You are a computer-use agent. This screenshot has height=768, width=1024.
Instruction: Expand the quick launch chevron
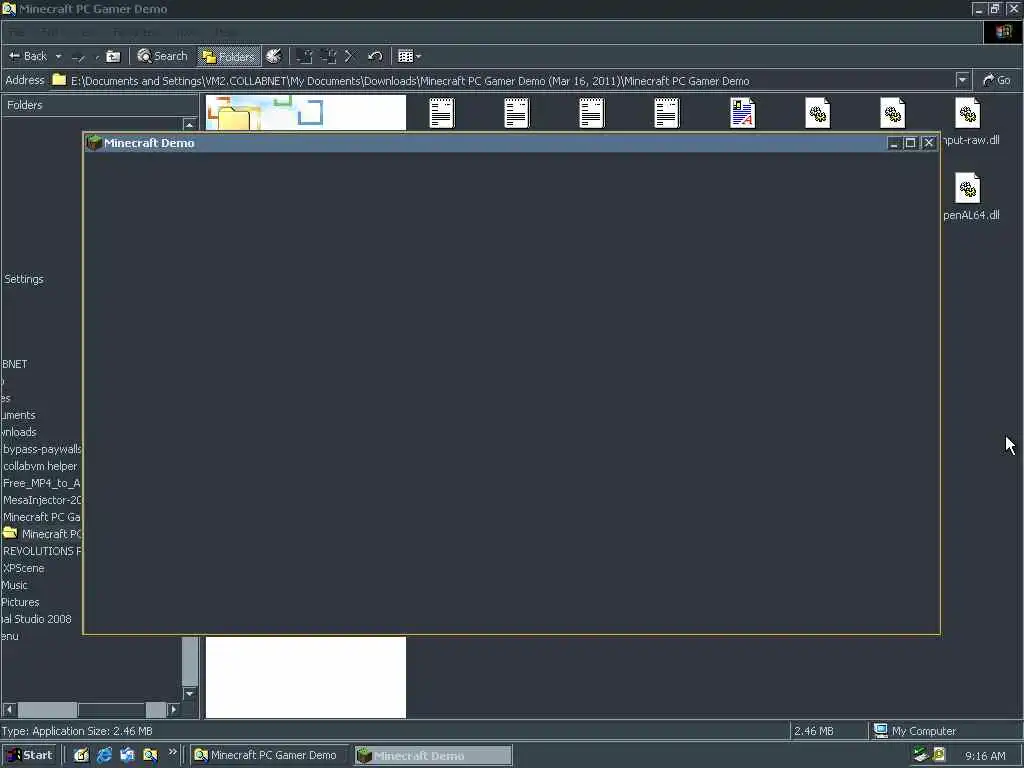coord(172,752)
